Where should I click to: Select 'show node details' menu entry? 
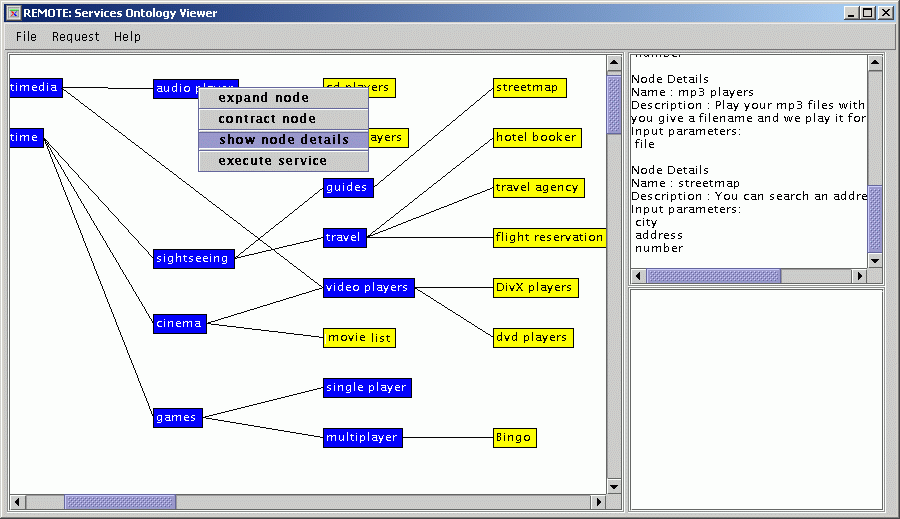click(x=284, y=140)
